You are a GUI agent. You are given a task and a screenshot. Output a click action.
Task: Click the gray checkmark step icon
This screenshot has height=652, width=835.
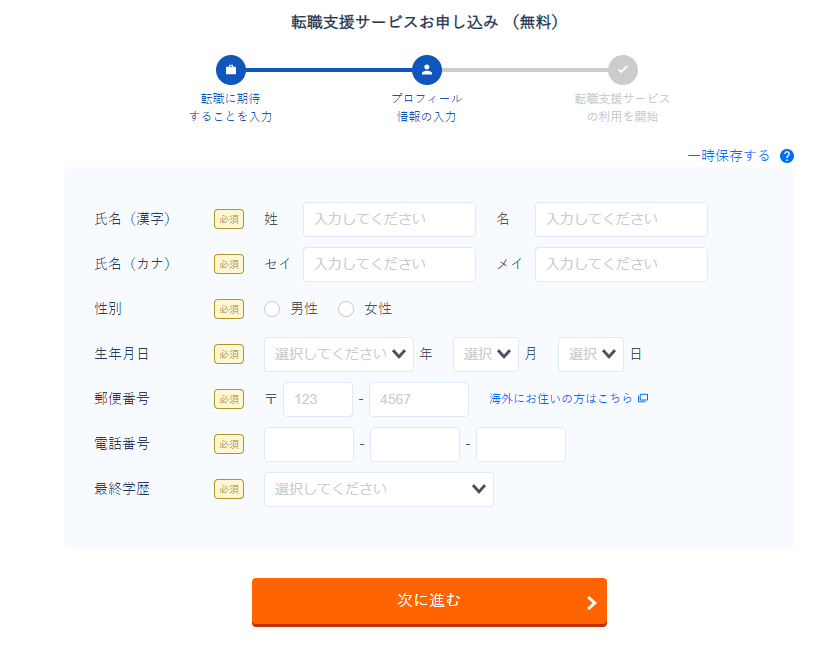pyautogui.click(x=623, y=70)
